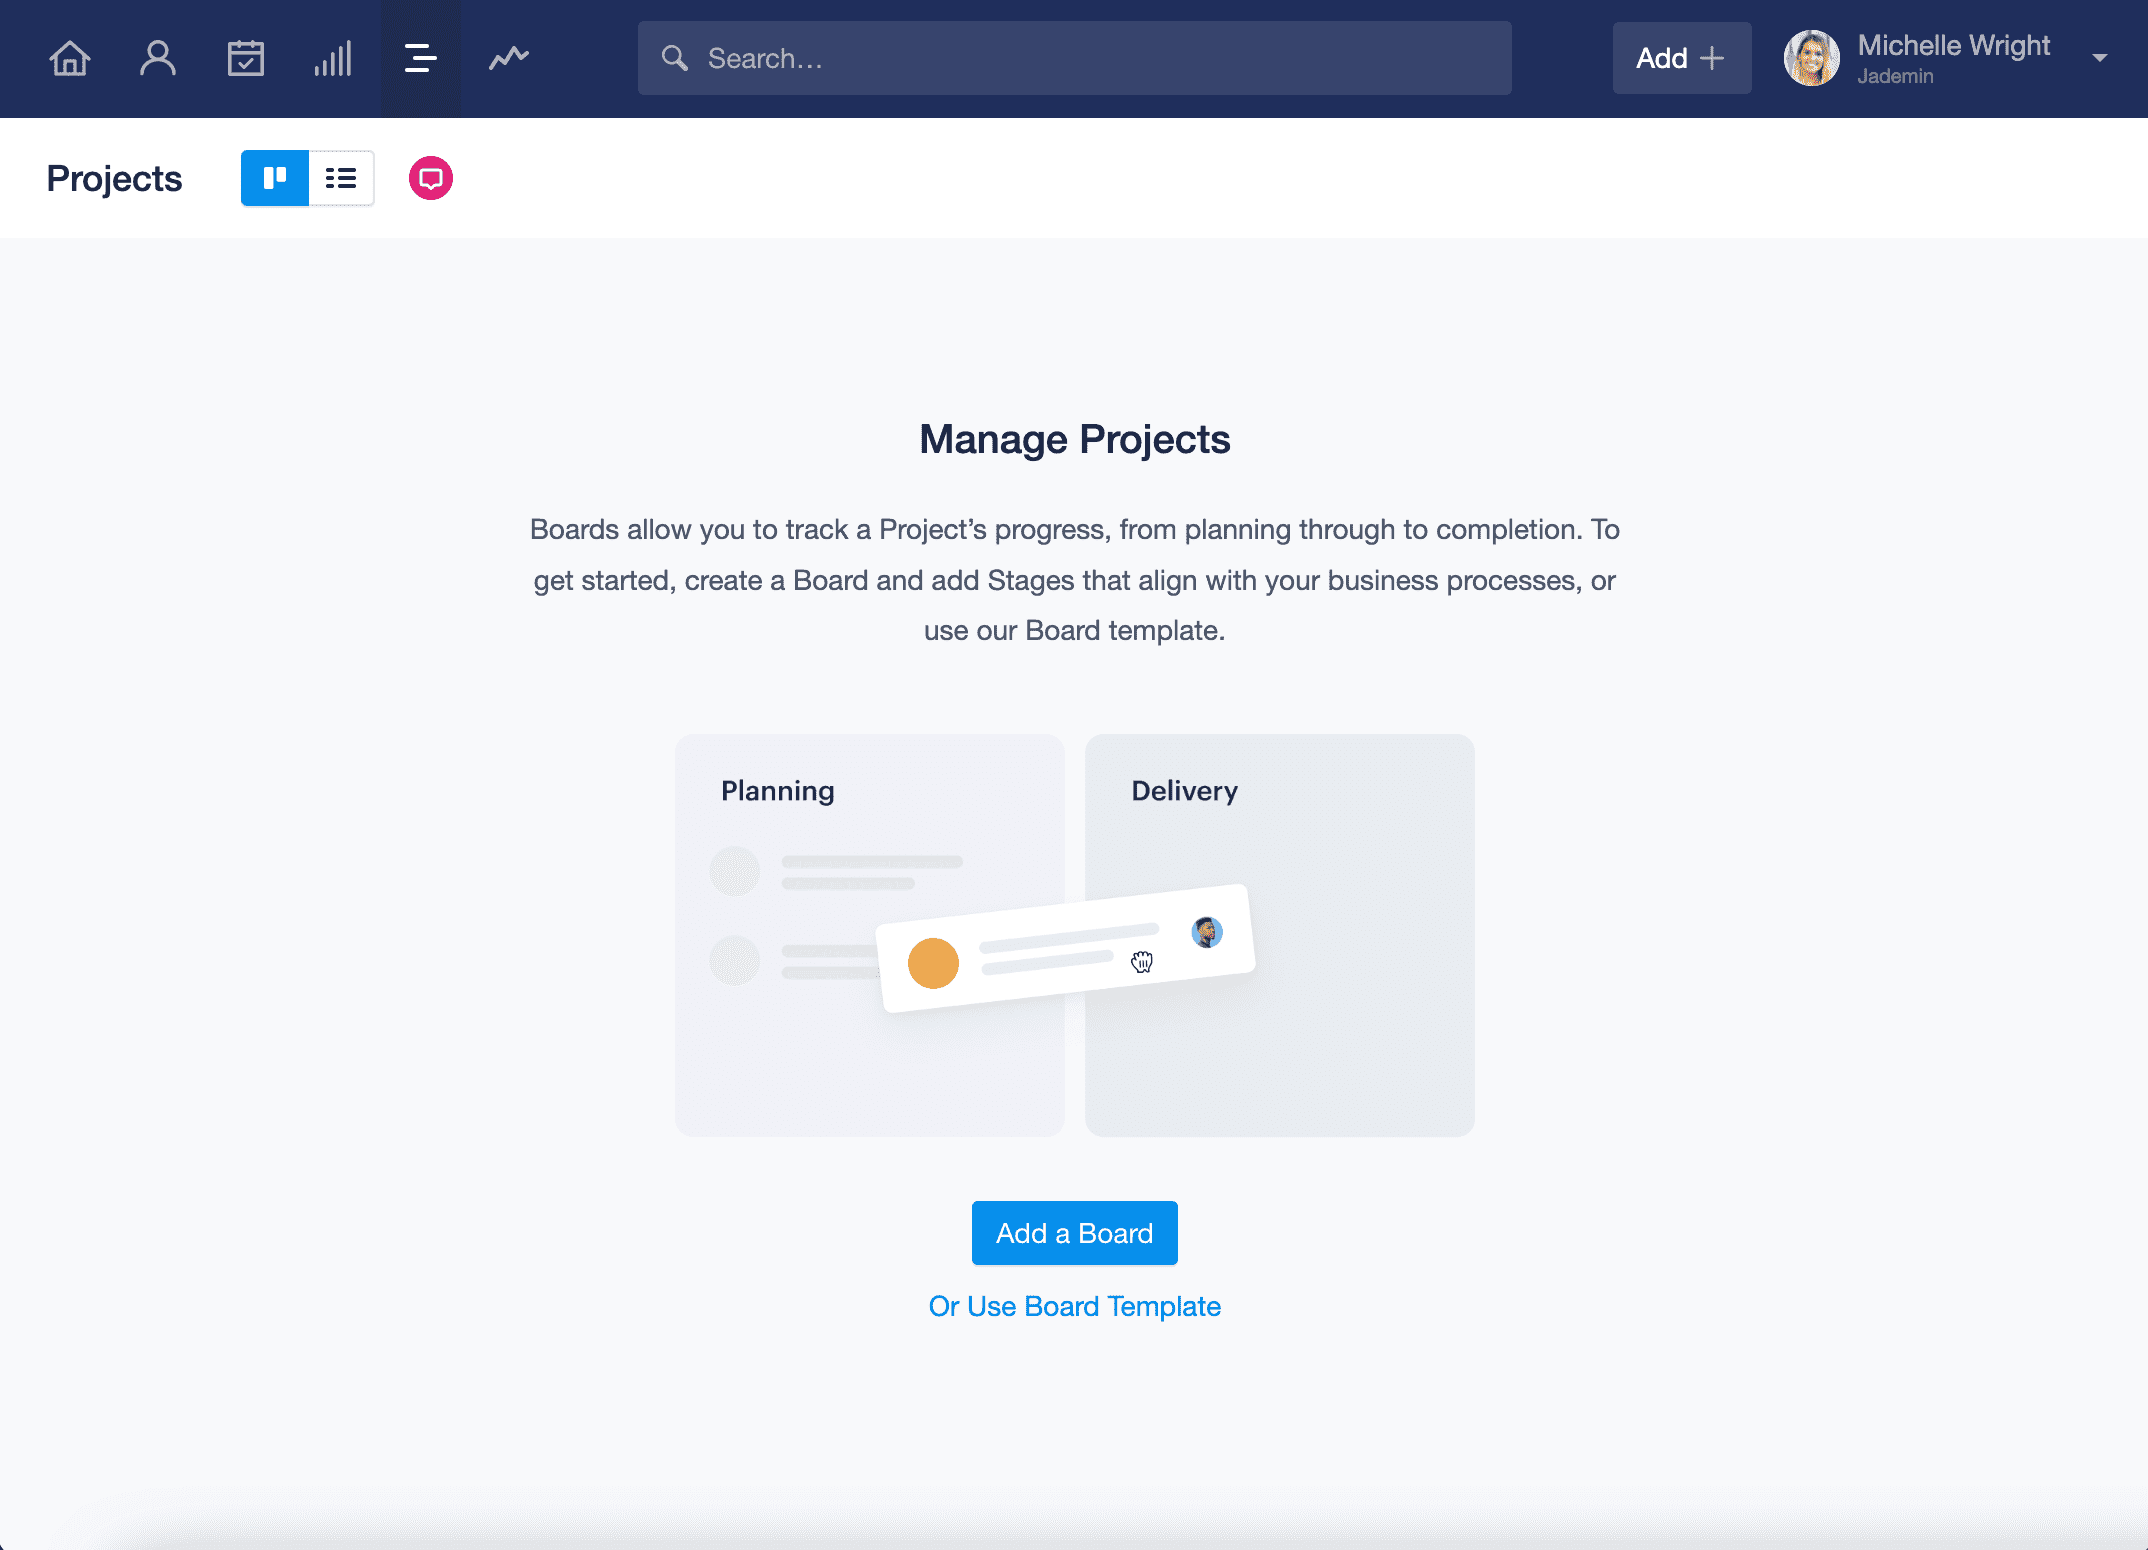
Task: Select the Search input field
Action: click(x=1074, y=57)
